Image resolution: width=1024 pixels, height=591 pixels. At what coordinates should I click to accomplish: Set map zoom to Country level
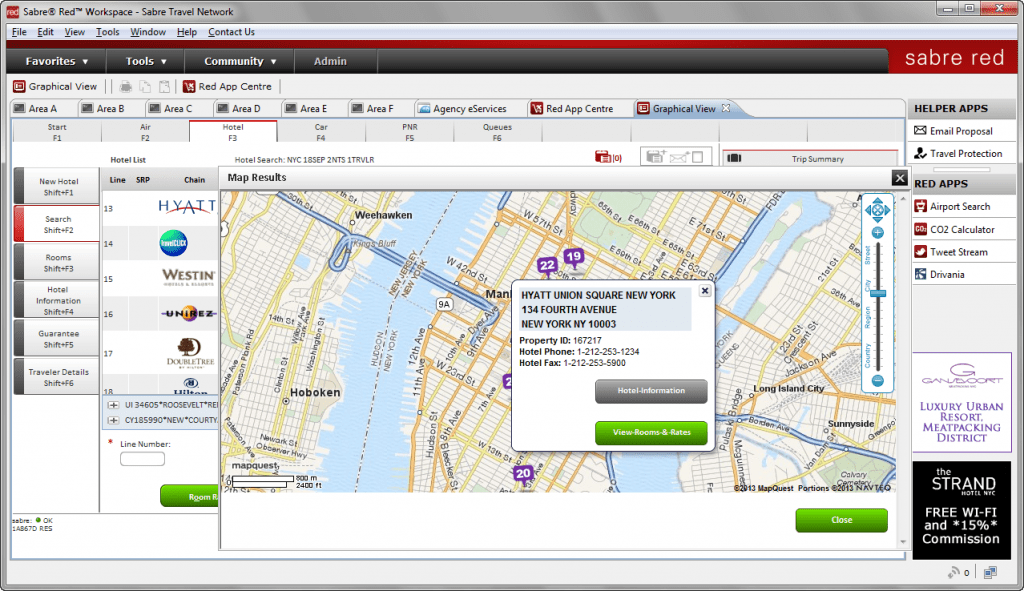[x=868, y=355]
